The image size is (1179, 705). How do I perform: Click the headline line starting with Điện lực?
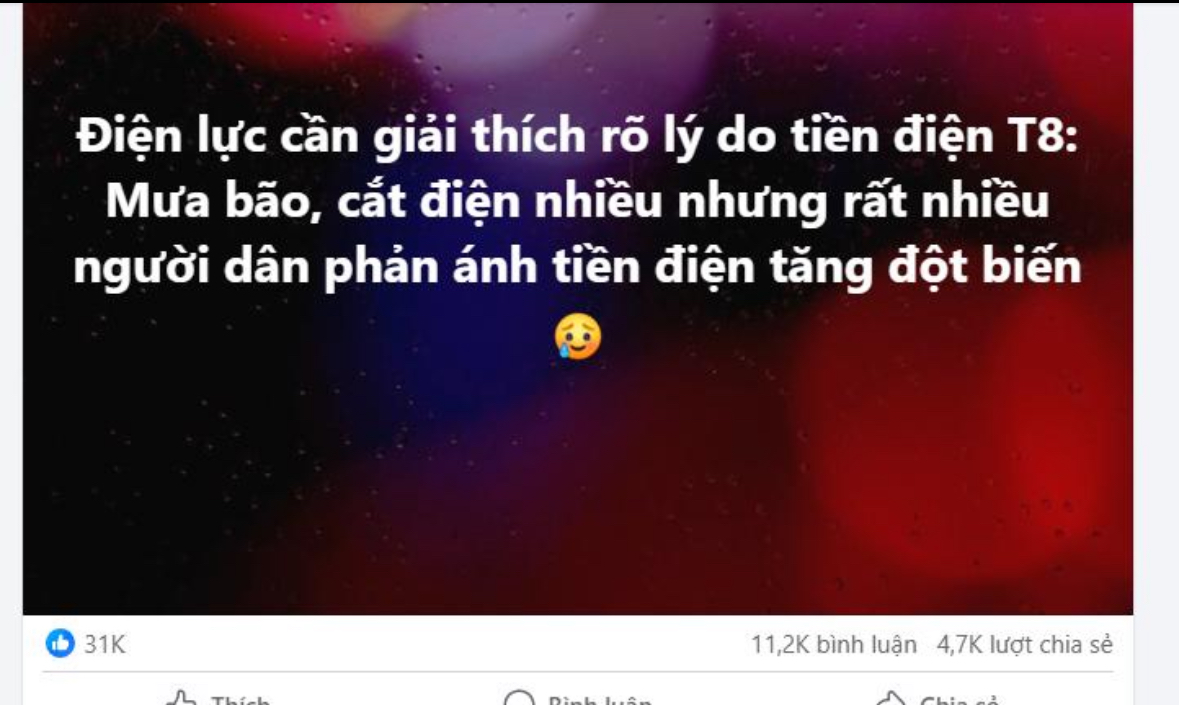tap(577, 138)
